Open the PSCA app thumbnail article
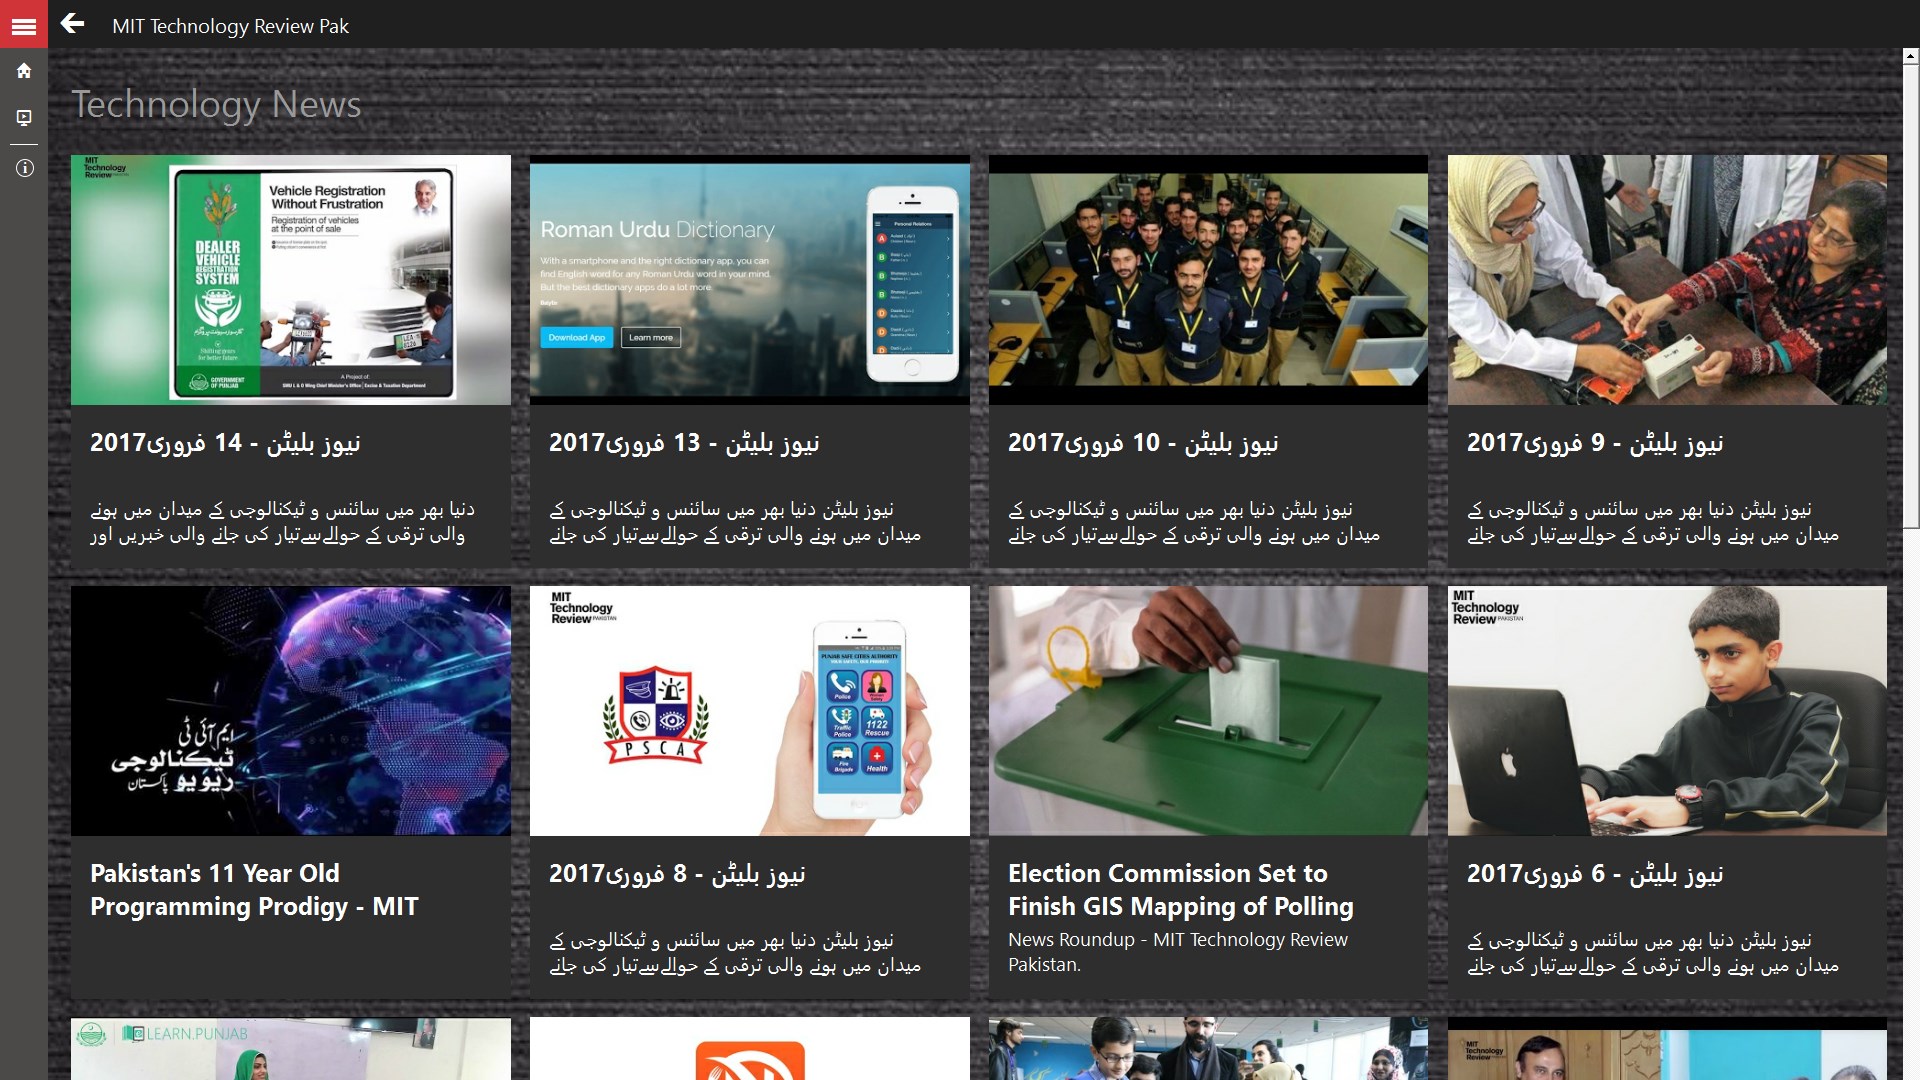1920x1080 pixels. point(749,711)
